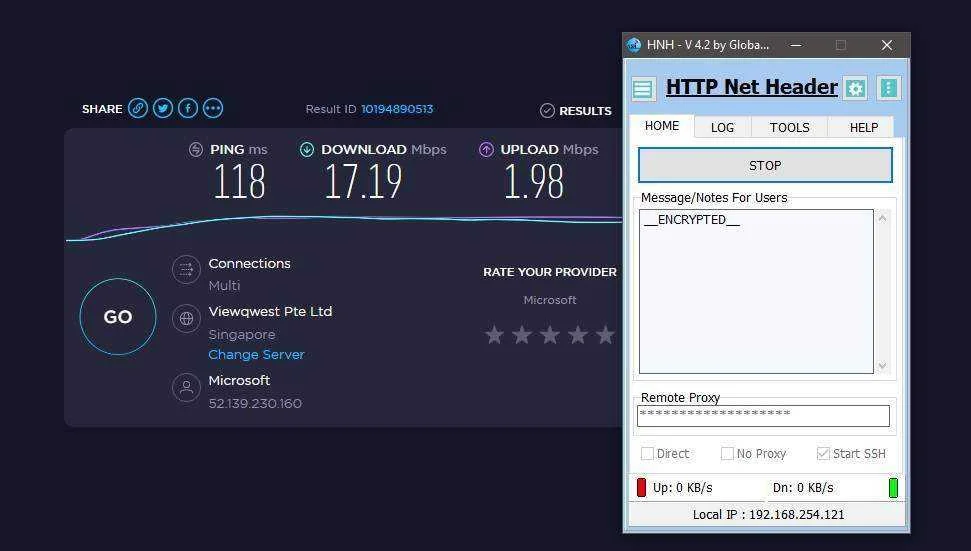Viewport: 971px width, 551px height.
Task: Click the notes scrollbar up arrow
Action: [882, 218]
